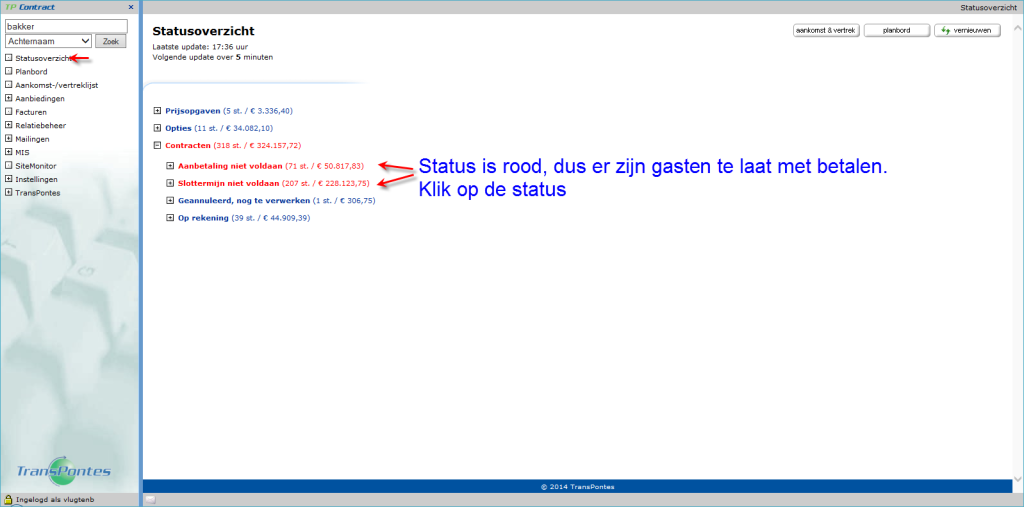The width and height of the screenshot is (1024, 507).
Task: Close the TP Contract sidebar panel
Action: pyautogui.click(x=131, y=7)
